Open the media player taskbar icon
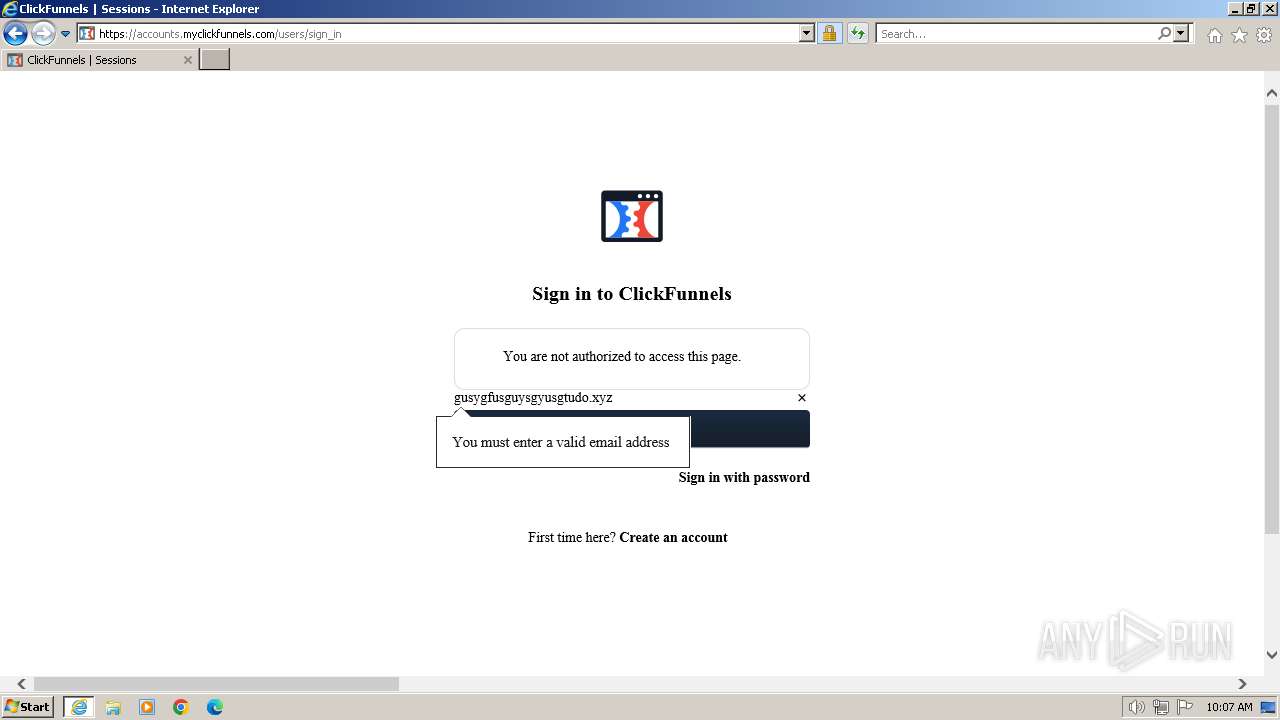This screenshot has width=1280, height=720. 147,707
